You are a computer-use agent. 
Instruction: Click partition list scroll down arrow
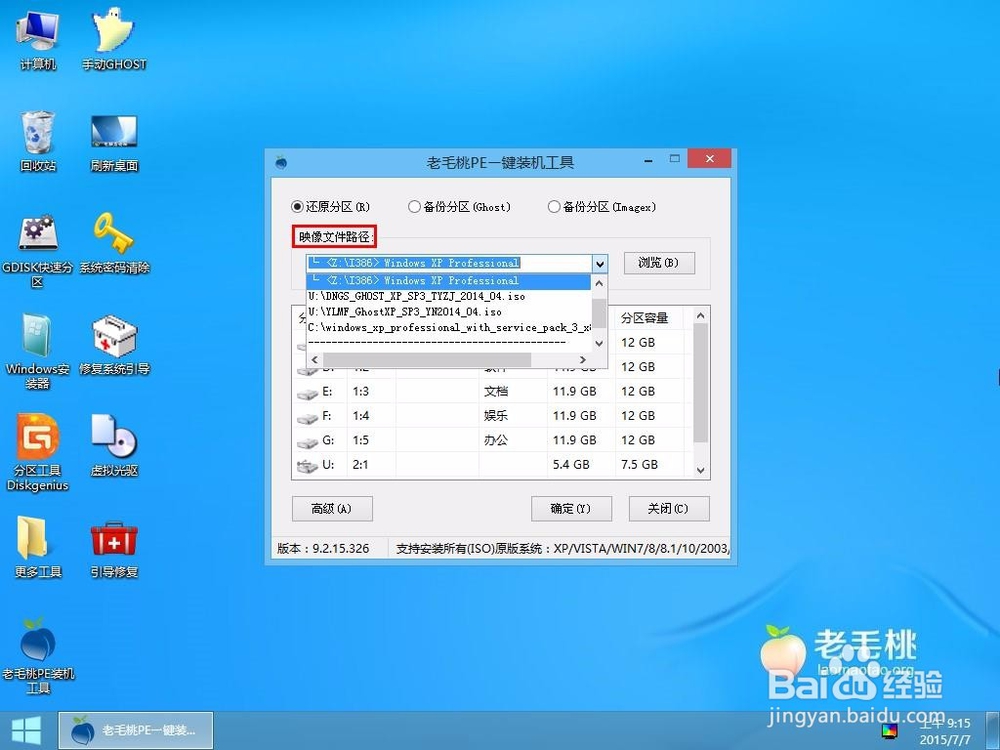tap(700, 471)
